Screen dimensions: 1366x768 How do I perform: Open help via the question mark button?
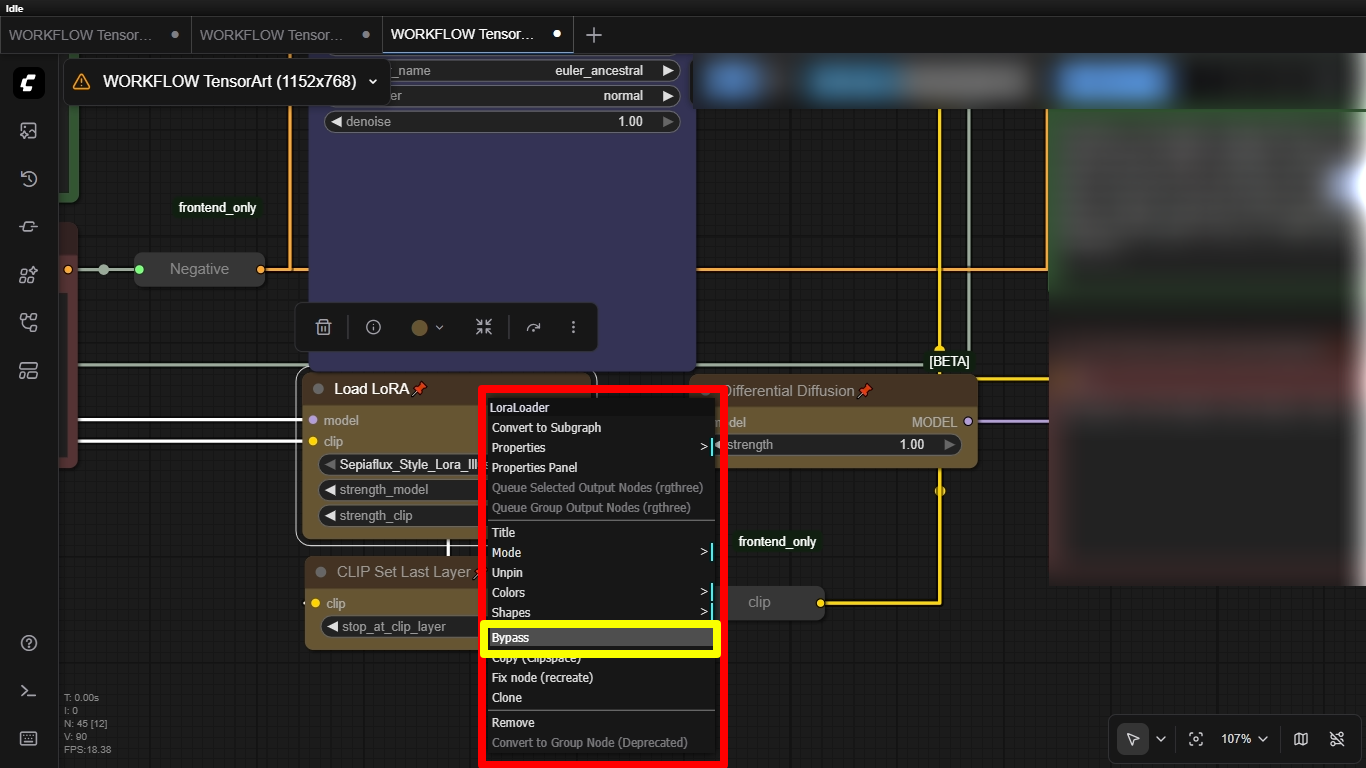tap(28, 643)
